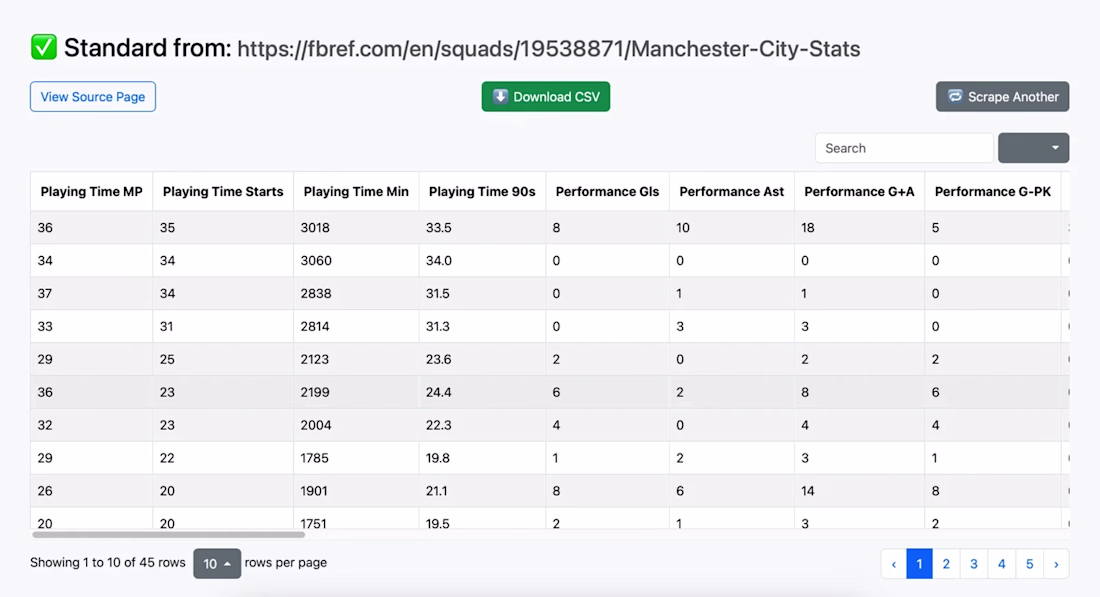
Task: Sort by Playing Time MP column header
Action: click(x=91, y=191)
